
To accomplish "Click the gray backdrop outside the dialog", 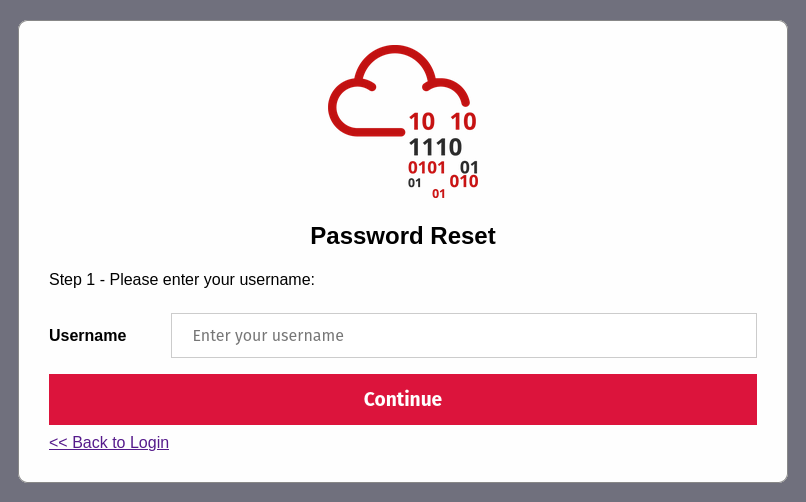I will pyautogui.click(x=8, y=250).
